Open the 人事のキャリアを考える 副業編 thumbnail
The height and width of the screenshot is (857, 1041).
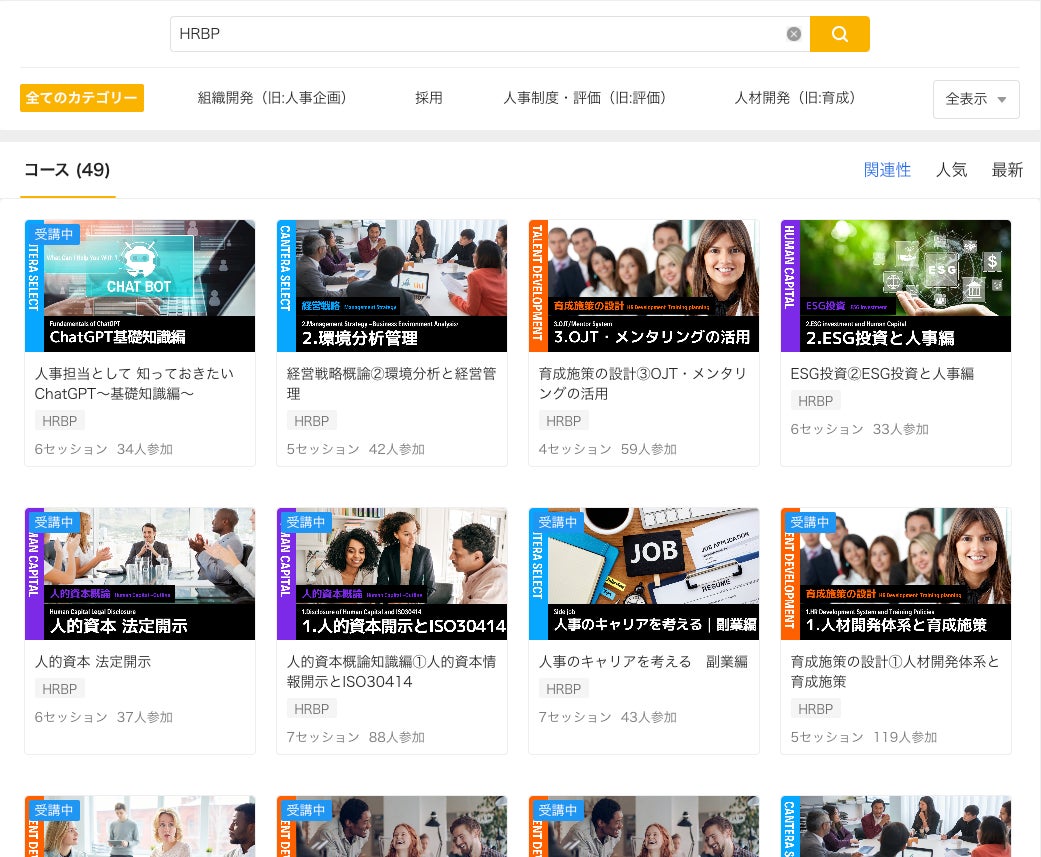[x=644, y=574]
